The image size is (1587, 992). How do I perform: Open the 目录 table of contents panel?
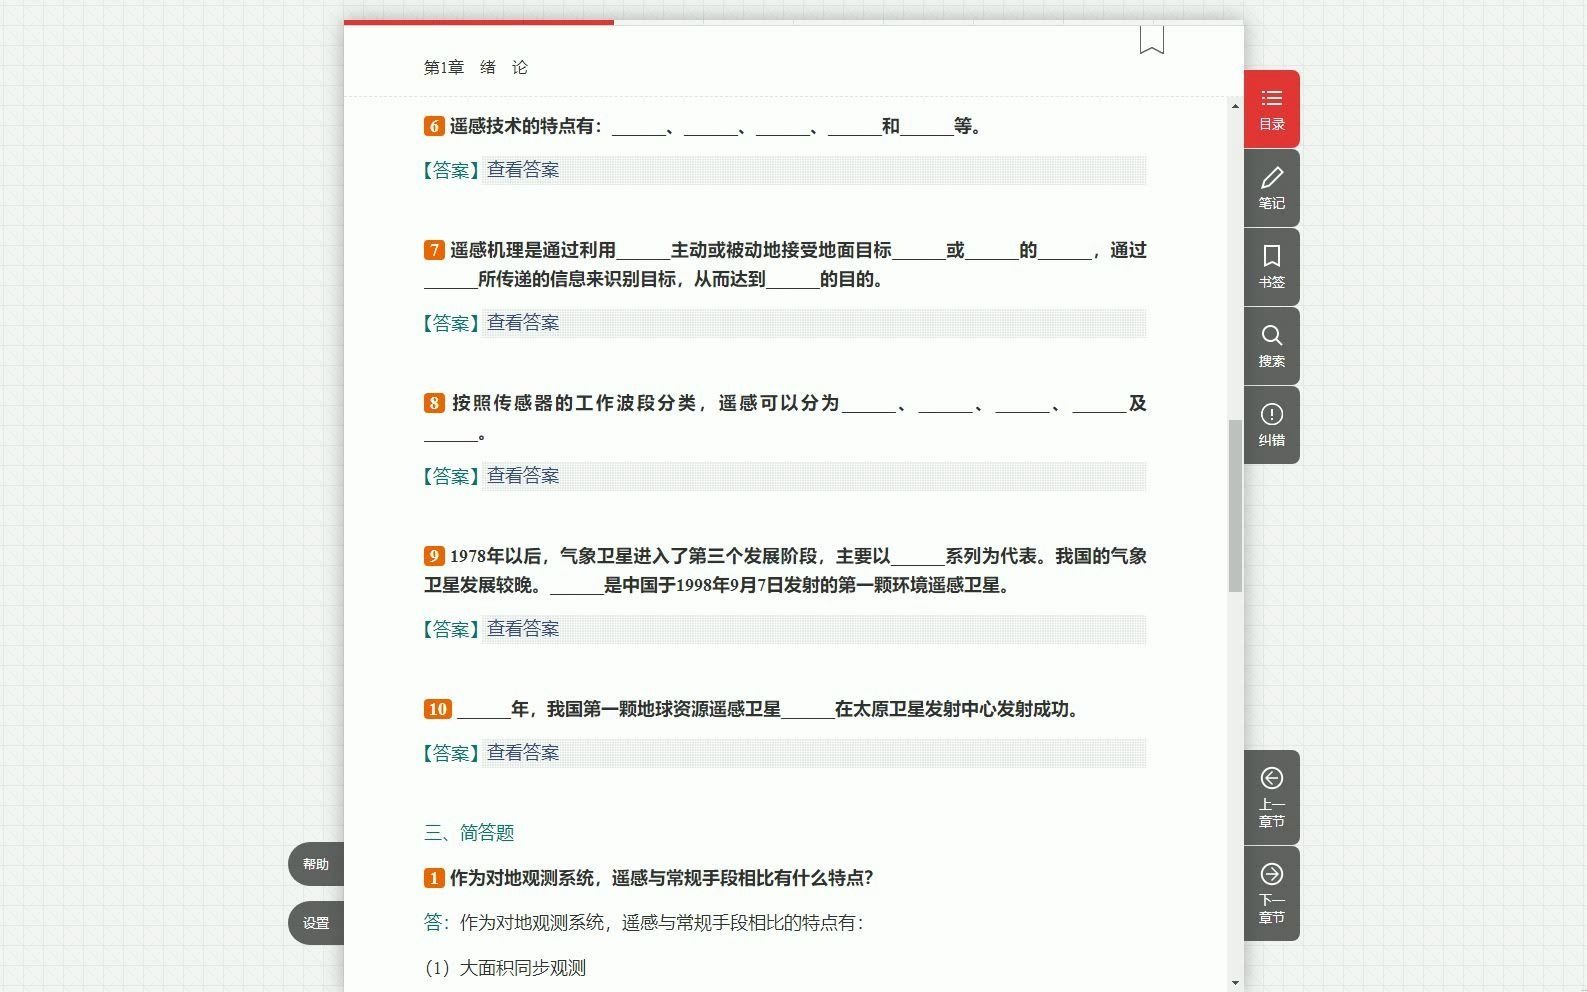[x=1271, y=109]
